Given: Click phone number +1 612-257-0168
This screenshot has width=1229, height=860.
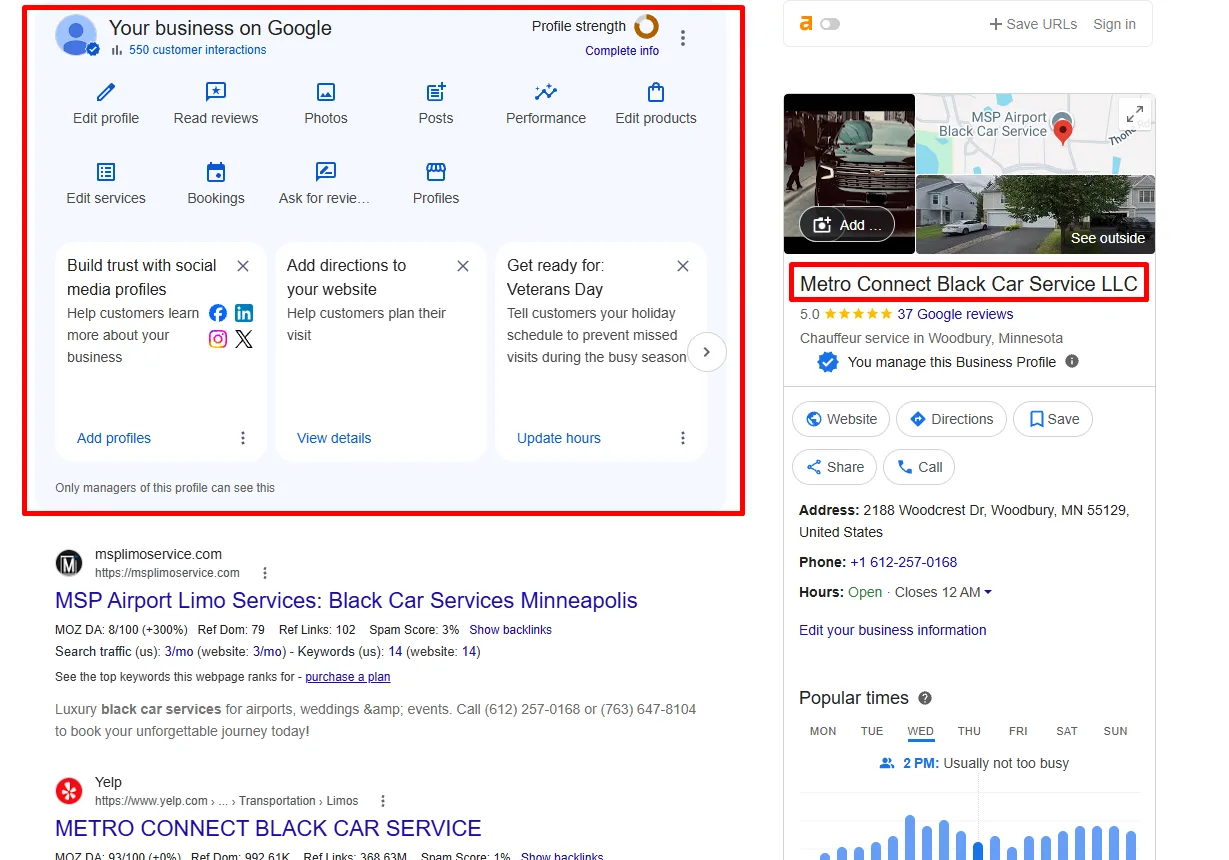Looking at the screenshot, I should [904, 562].
